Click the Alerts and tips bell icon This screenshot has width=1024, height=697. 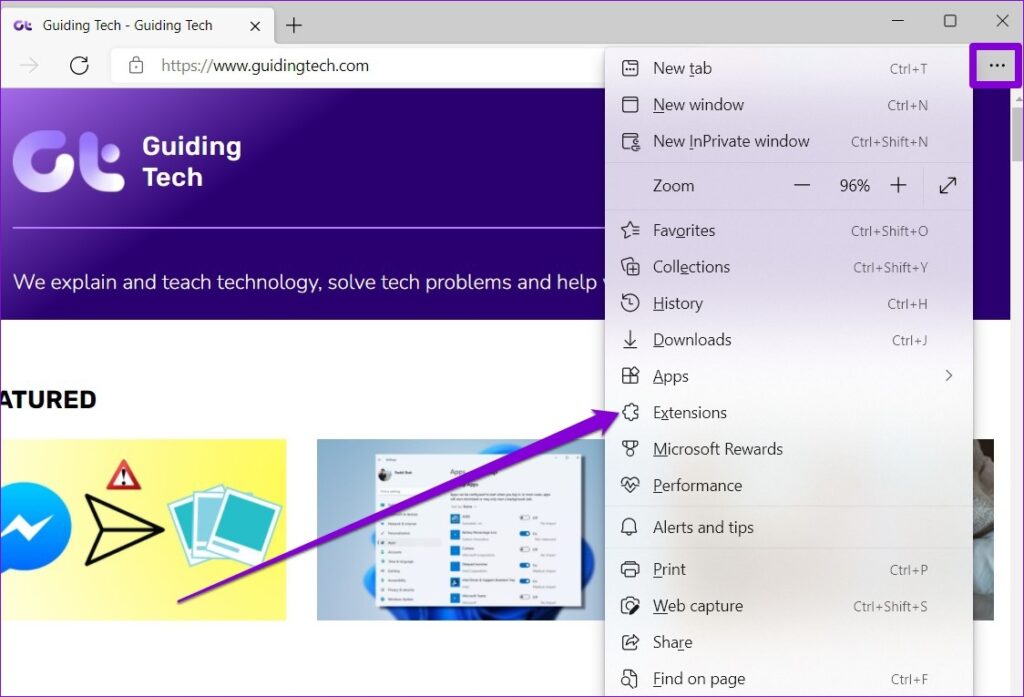631,527
